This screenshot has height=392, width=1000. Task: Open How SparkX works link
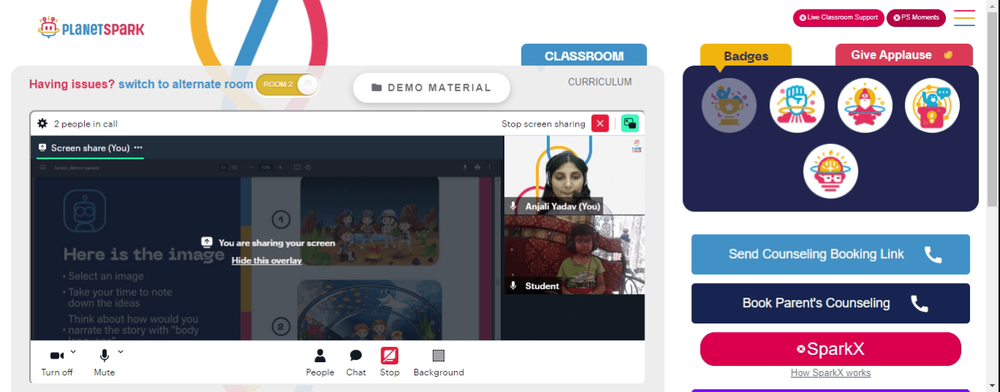point(830,373)
